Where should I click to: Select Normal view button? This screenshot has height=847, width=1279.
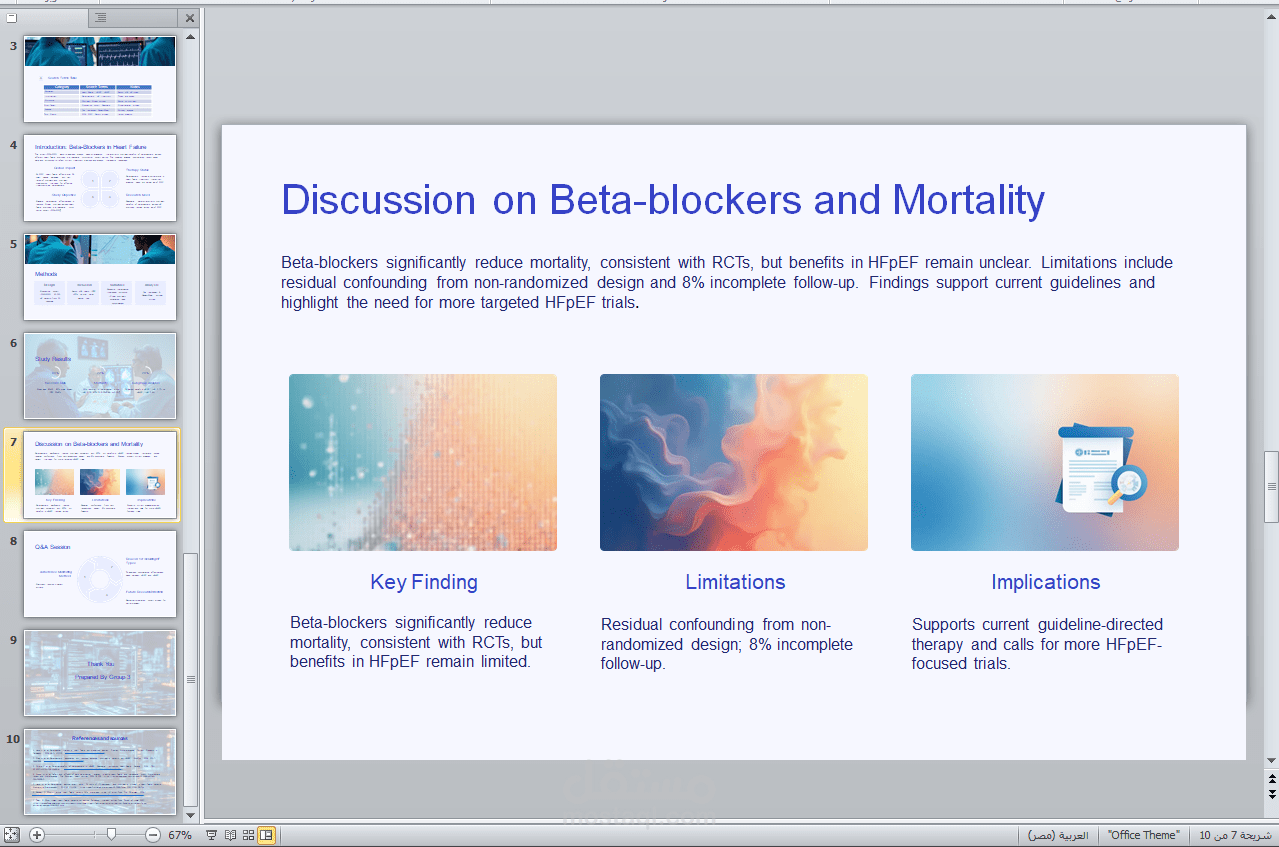[x=266, y=834]
